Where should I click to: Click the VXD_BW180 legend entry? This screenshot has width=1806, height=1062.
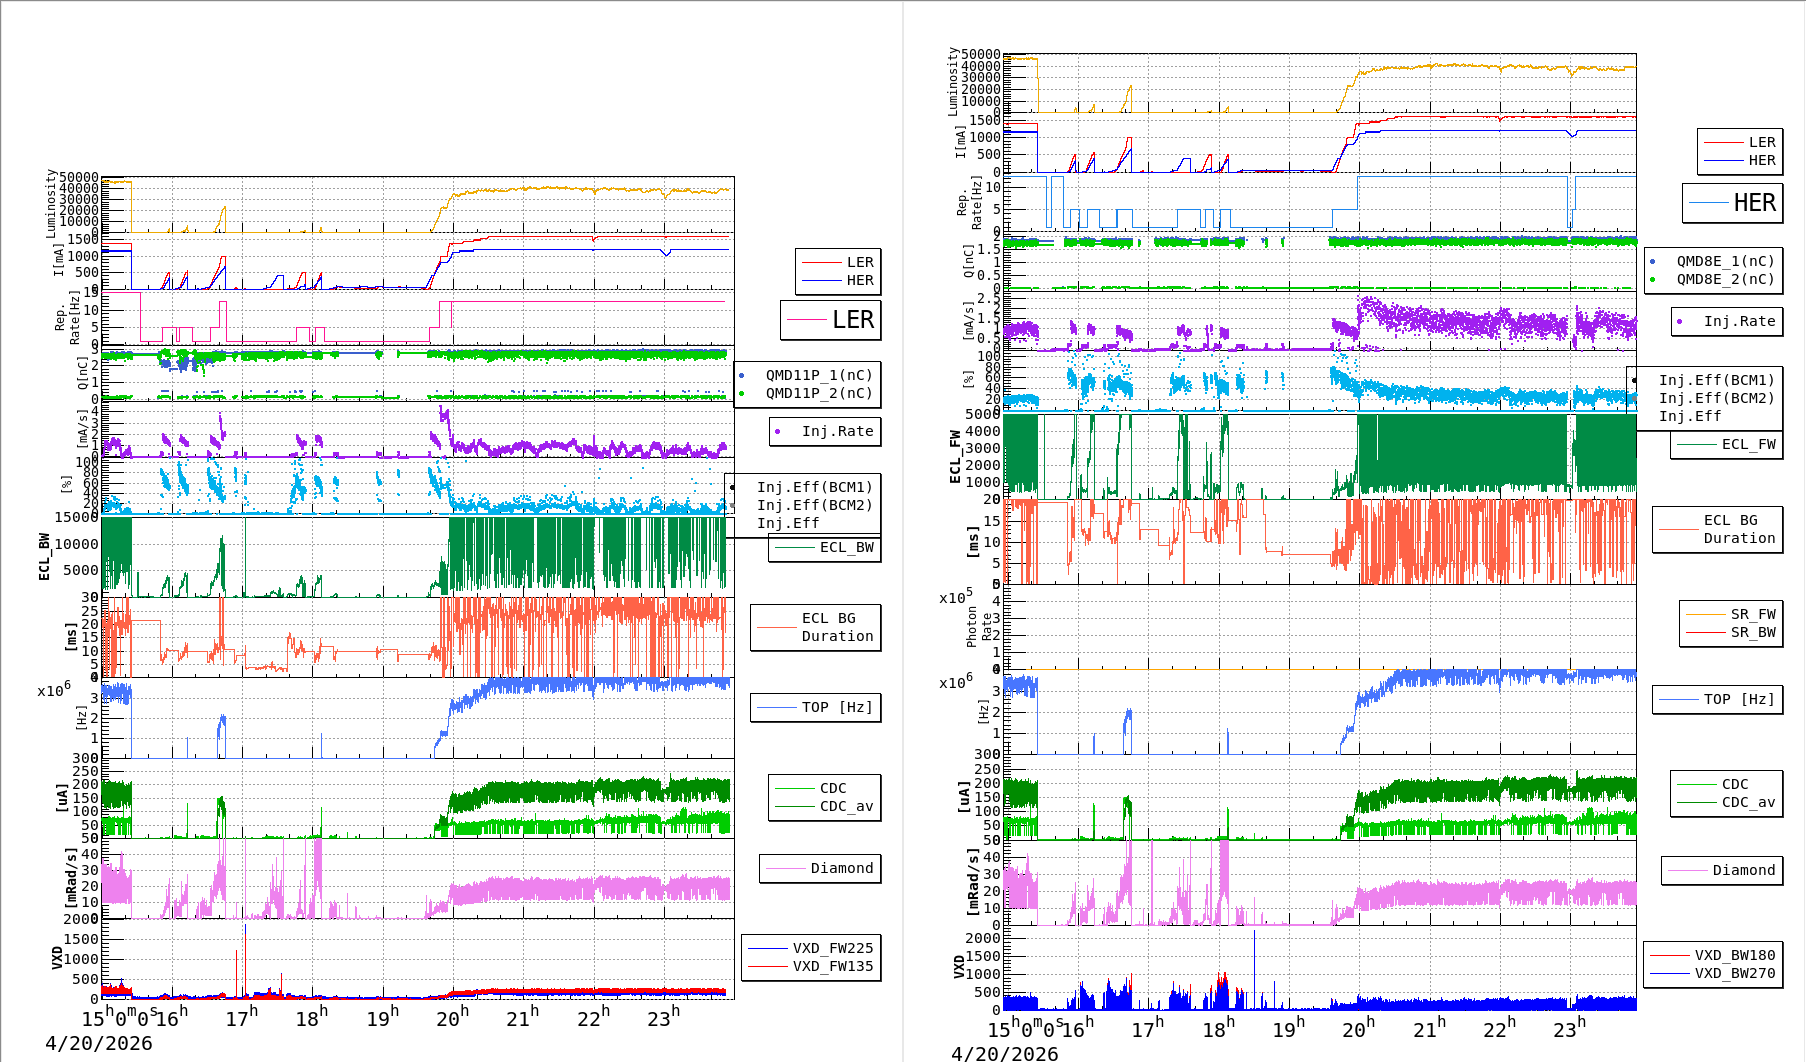click(x=1734, y=955)
